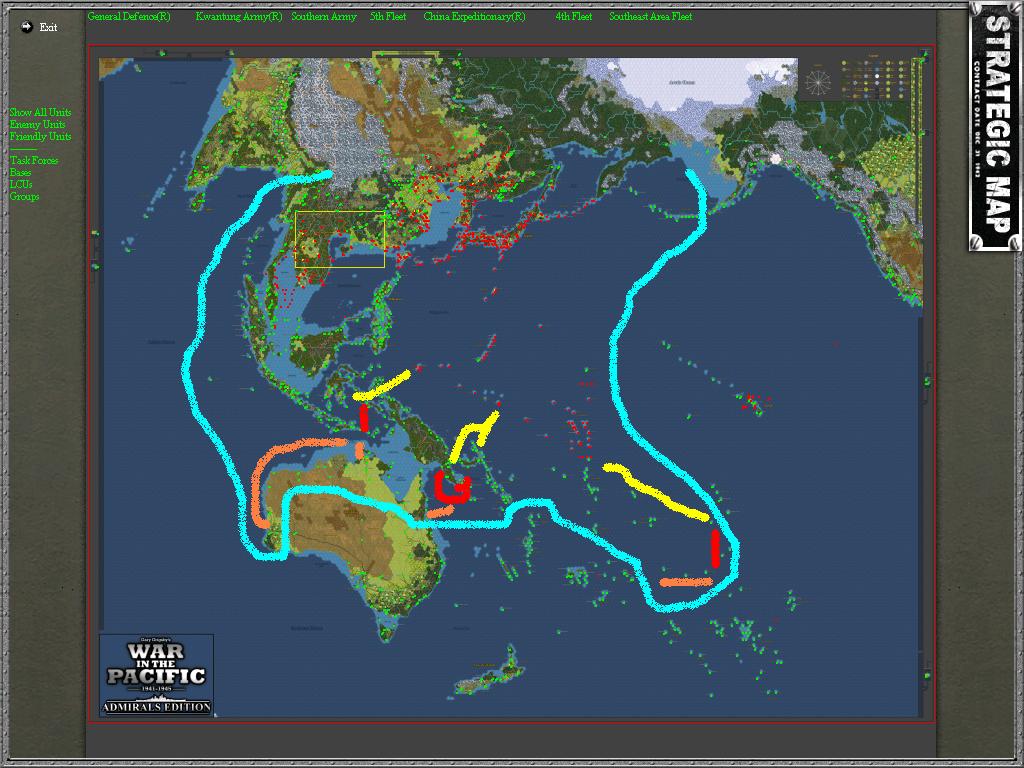The width and height of the screenshot is (1024, 768).
Task: Click the Exit arrow icon
Action: pos(26,27)
